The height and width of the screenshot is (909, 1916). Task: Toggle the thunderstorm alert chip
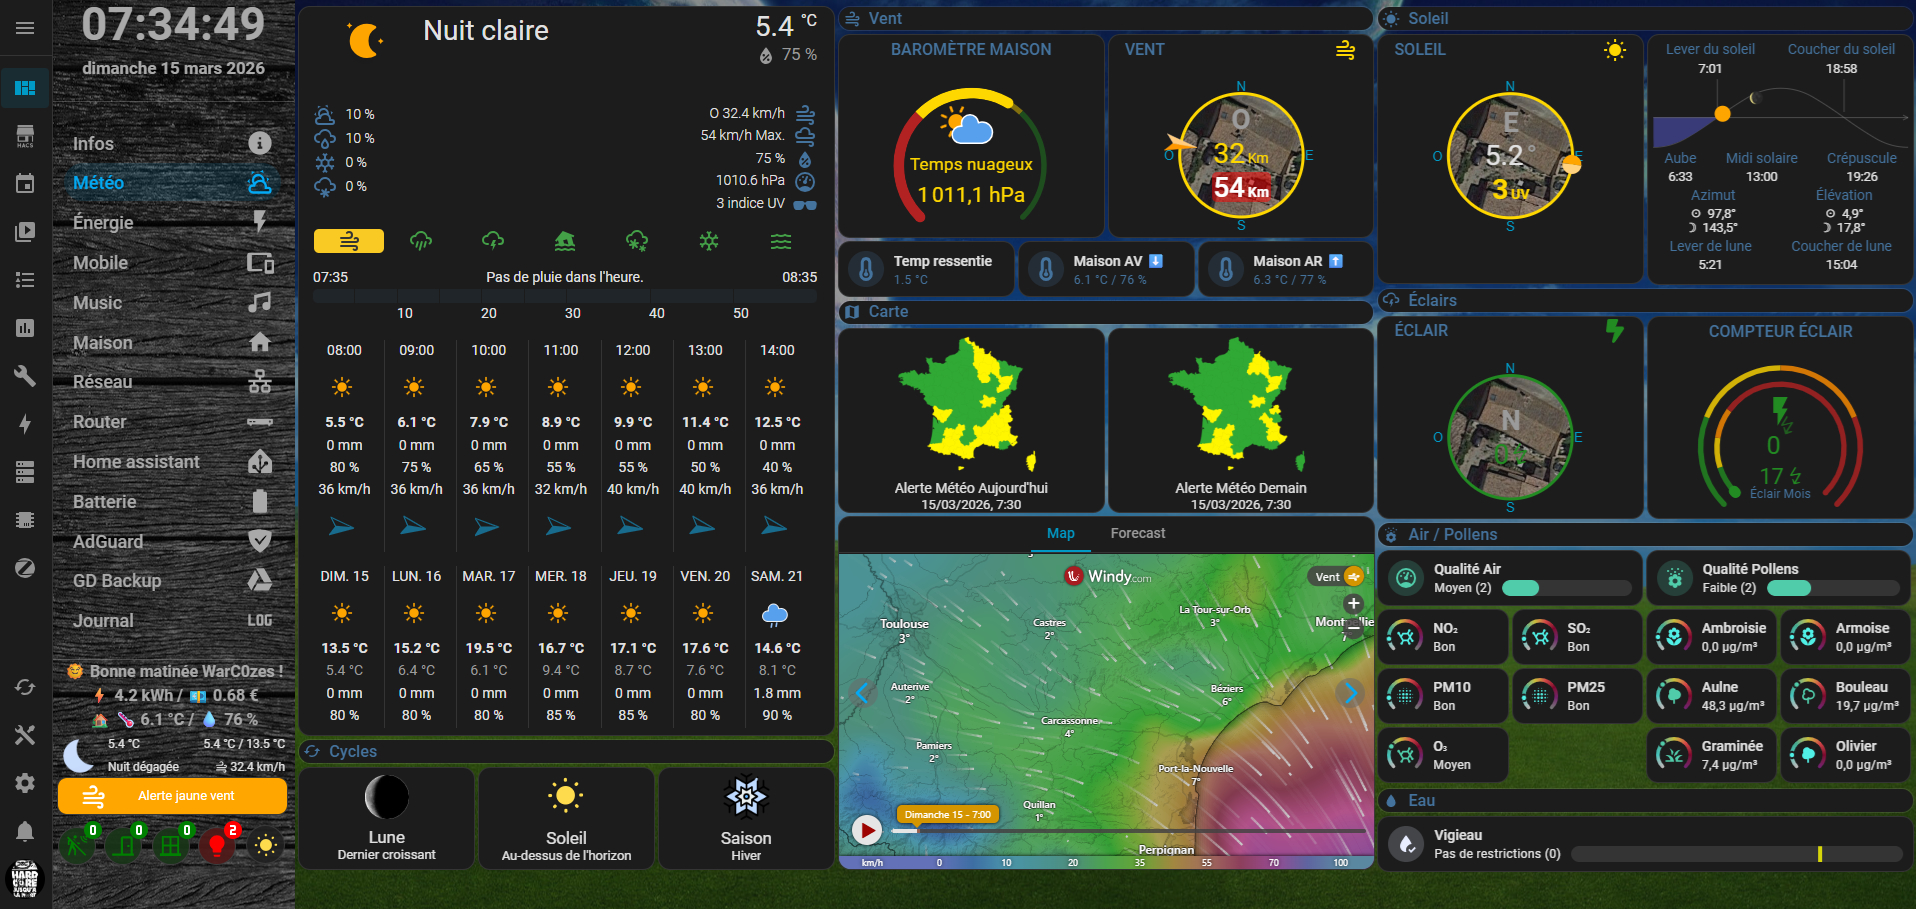(x=493, y=241)
